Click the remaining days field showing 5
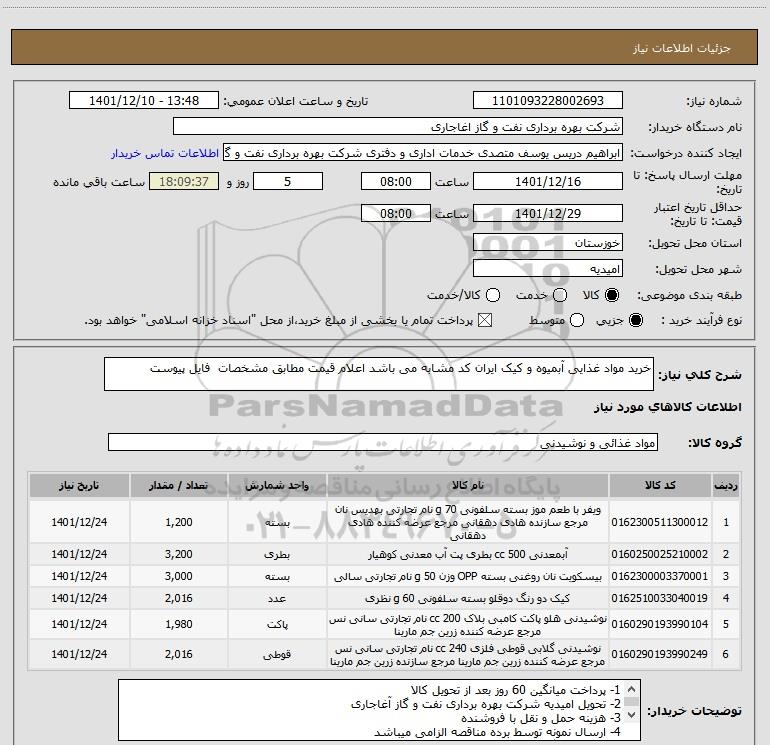Viewport: 770px width, 745px height. pos(288,182)
